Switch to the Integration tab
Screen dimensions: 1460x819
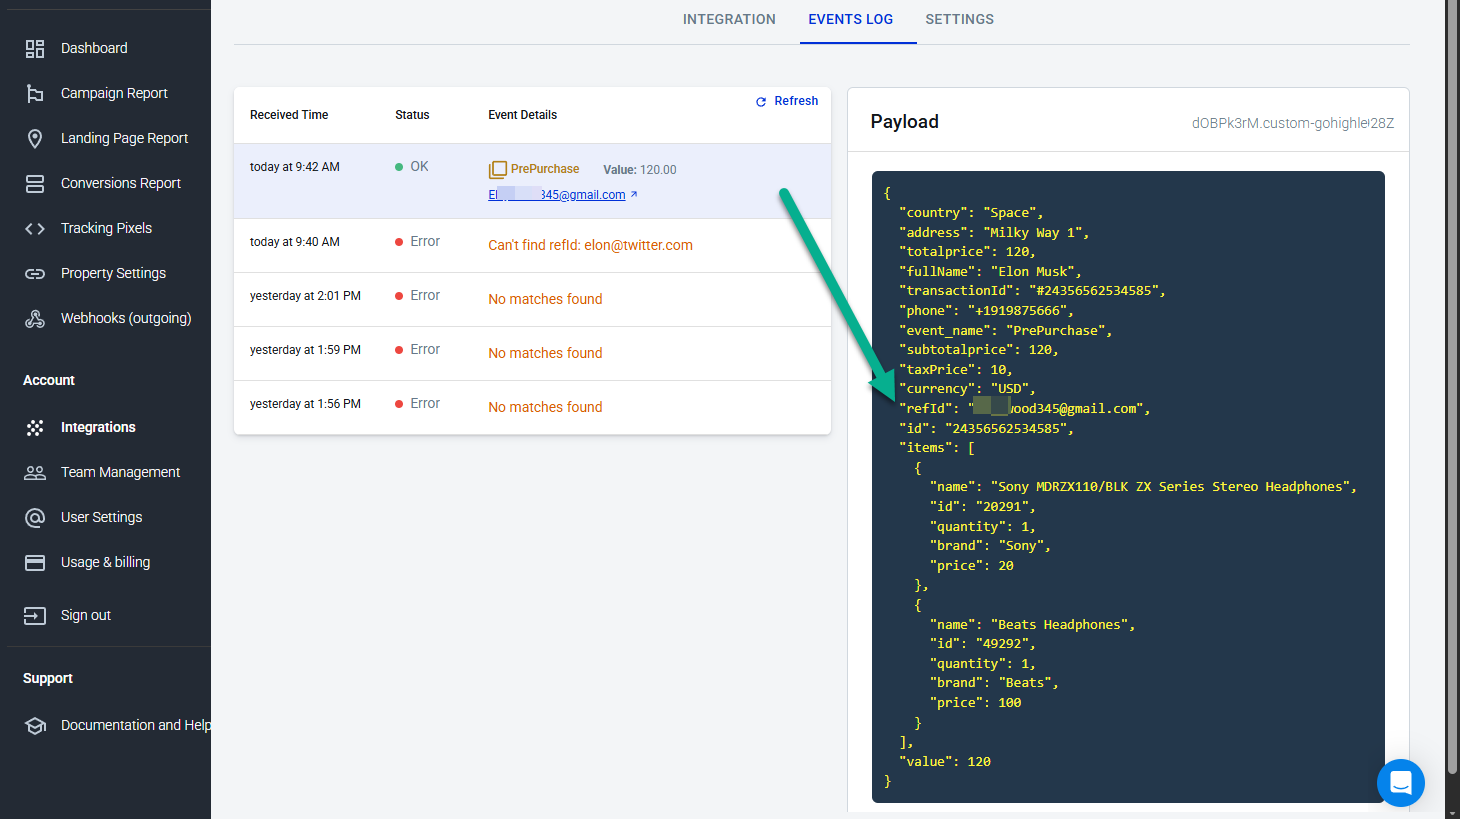pyautogui.click(x=729, y=19)
